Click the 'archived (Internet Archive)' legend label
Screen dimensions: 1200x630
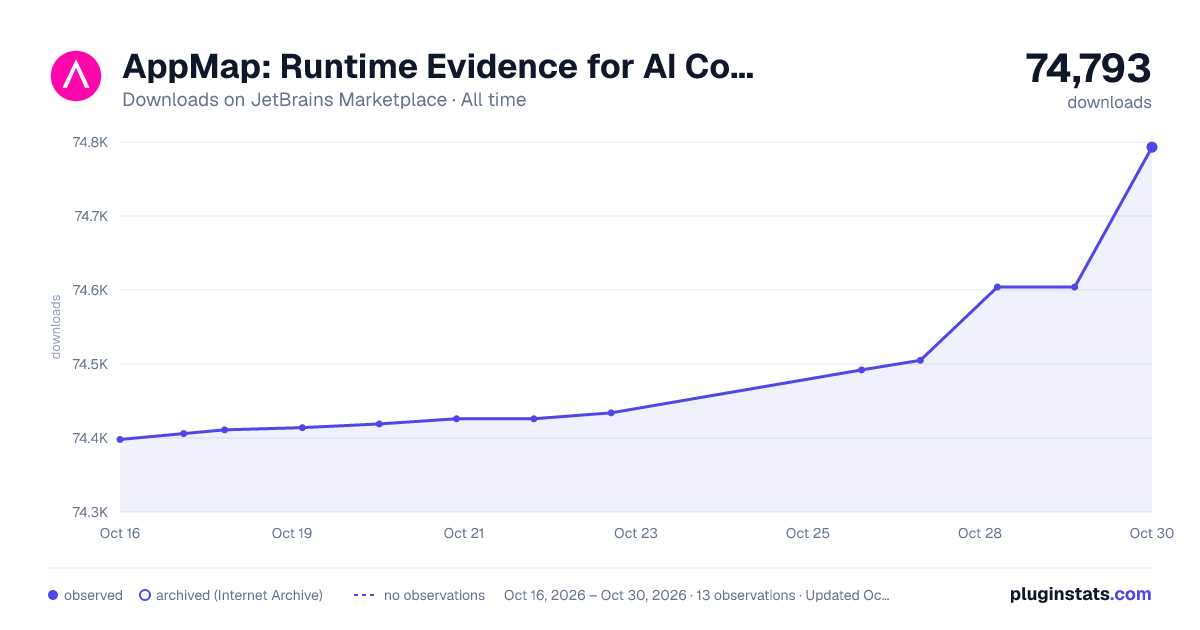click(239, 595)
